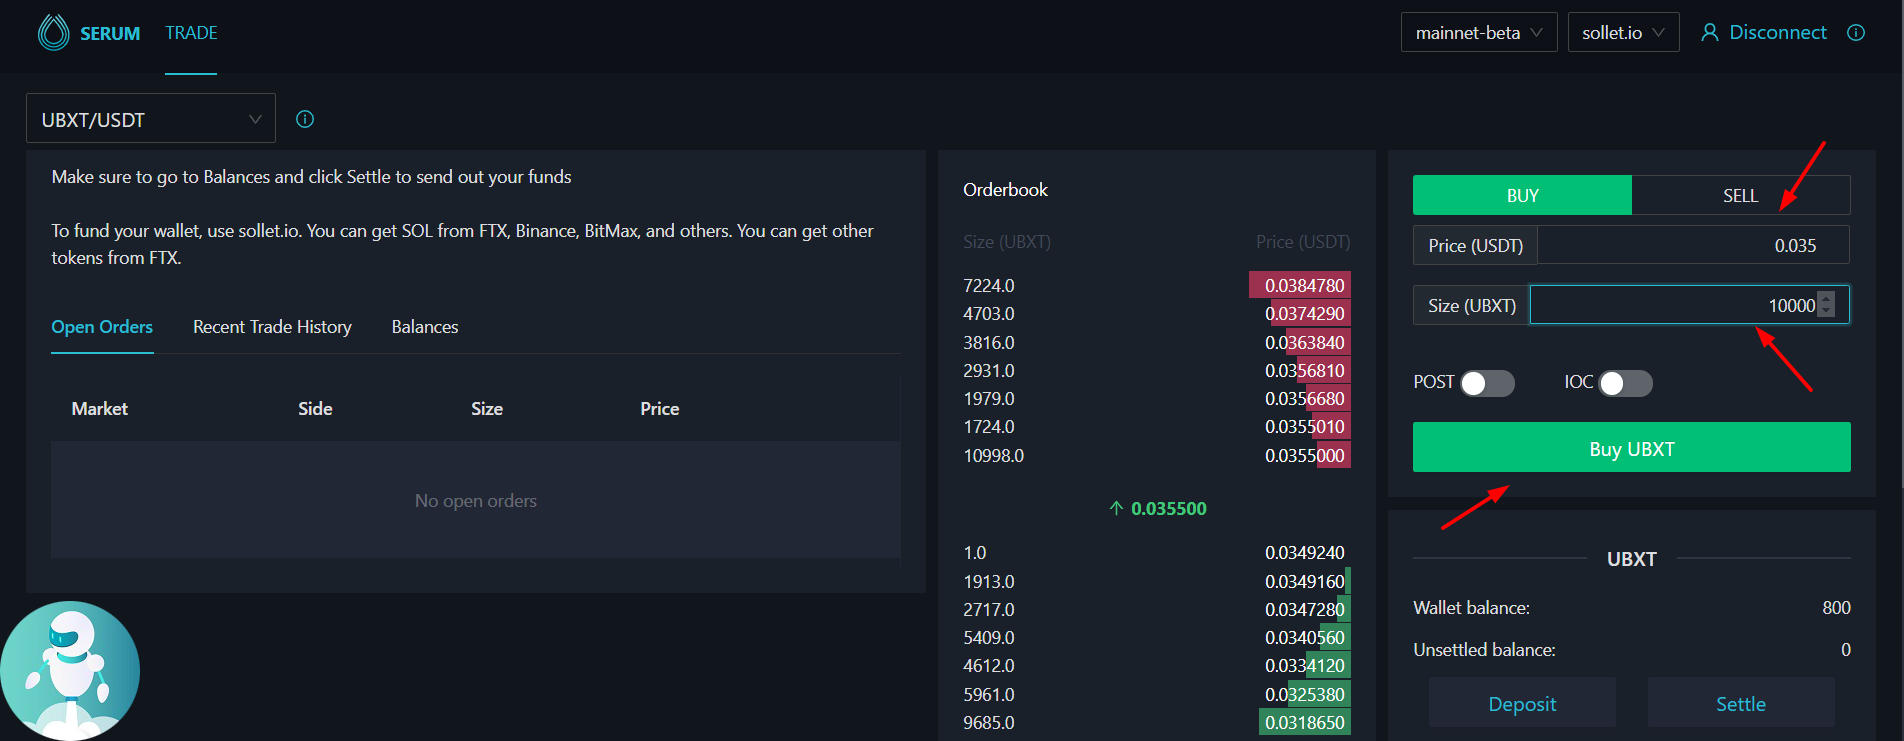
Task: Click orderbook size 4703.0
Action: tap(989, 313)
